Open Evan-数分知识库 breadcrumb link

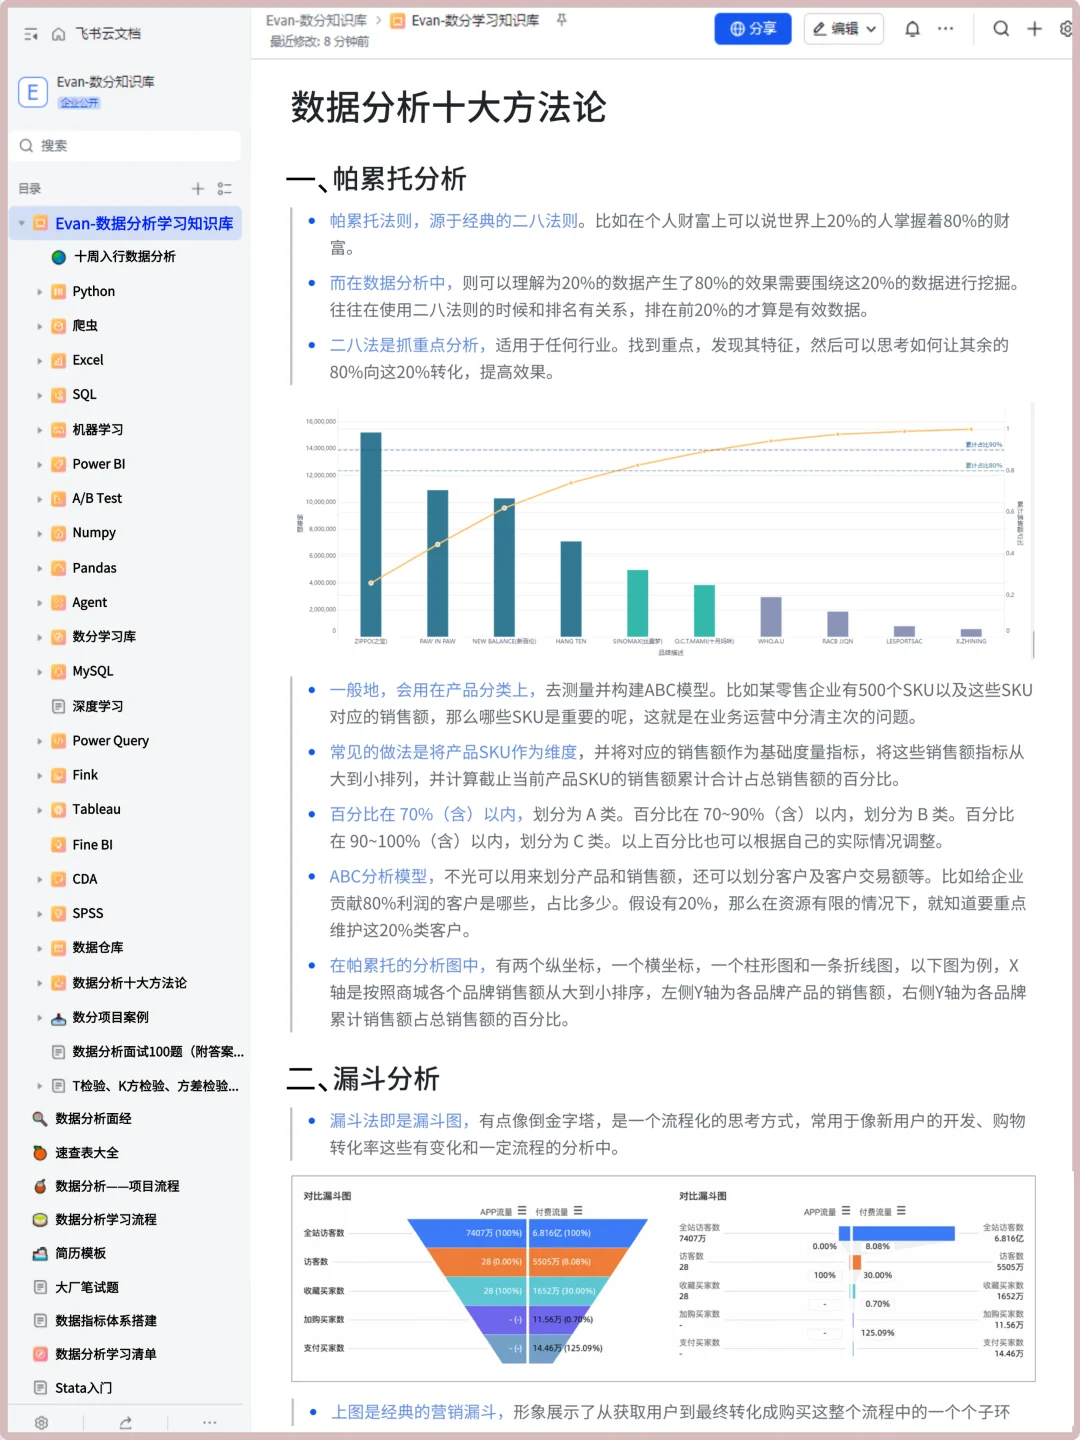pyautogui.click(x=316, y=20)
